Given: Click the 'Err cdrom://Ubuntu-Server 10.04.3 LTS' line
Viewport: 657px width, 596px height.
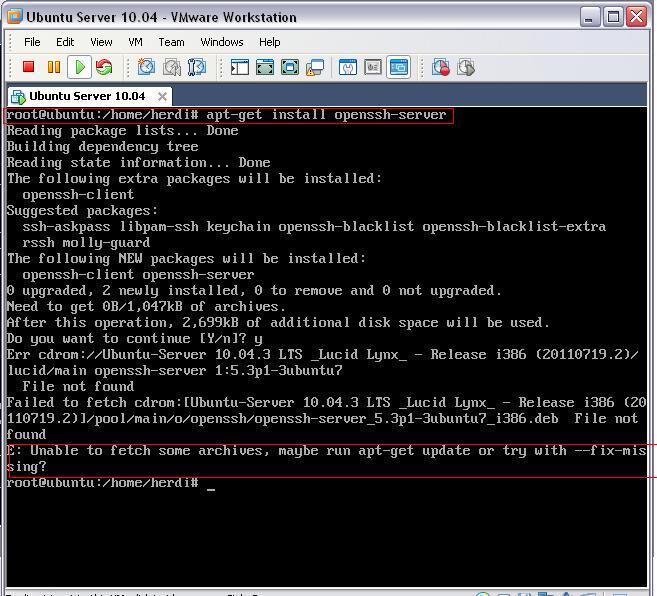Looking at the screenshot, I should pyautogui.click(x=323, y=355).
